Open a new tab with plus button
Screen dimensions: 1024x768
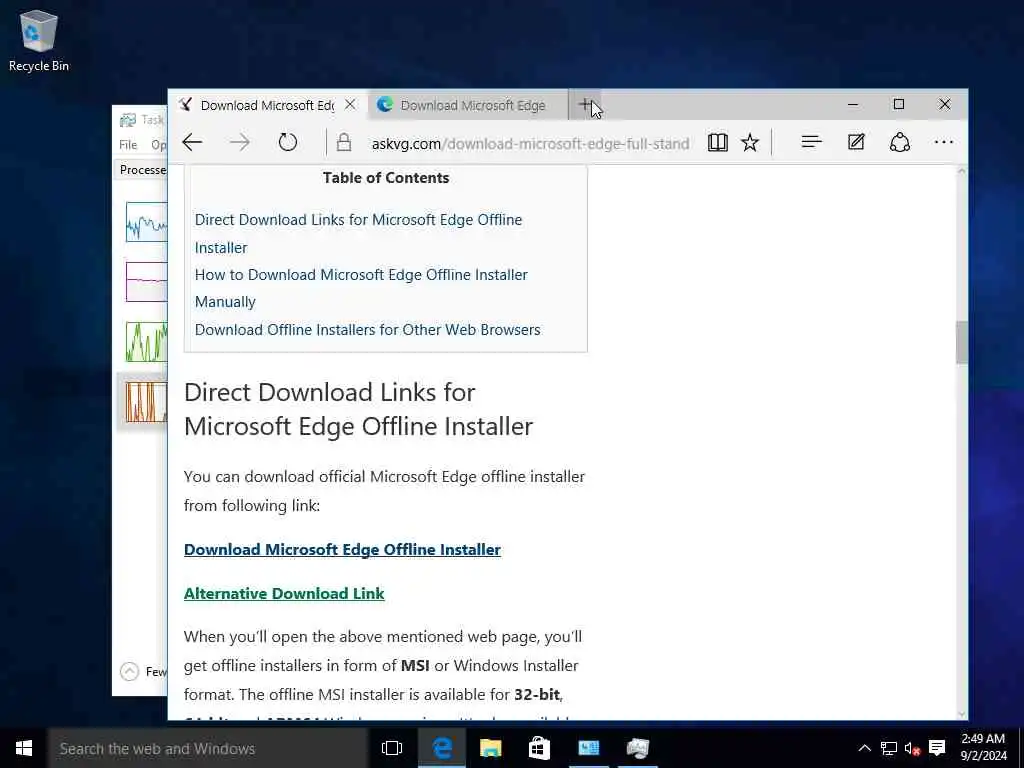(585, 104)
